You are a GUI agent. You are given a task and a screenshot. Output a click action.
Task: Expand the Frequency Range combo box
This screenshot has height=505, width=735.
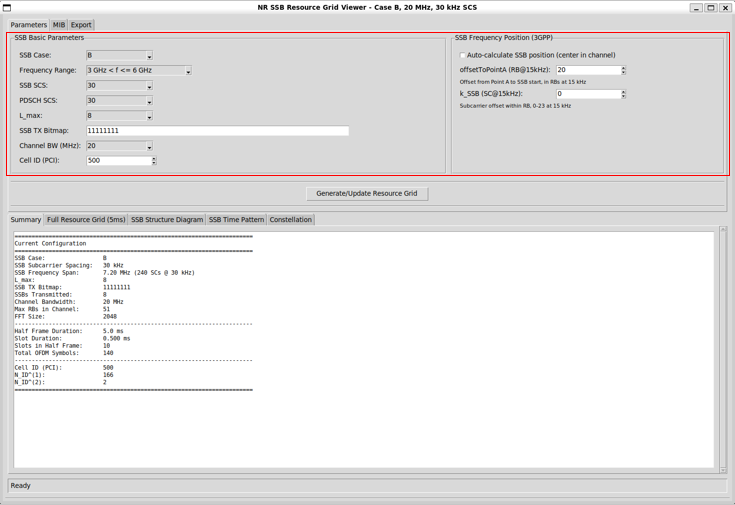139,70
